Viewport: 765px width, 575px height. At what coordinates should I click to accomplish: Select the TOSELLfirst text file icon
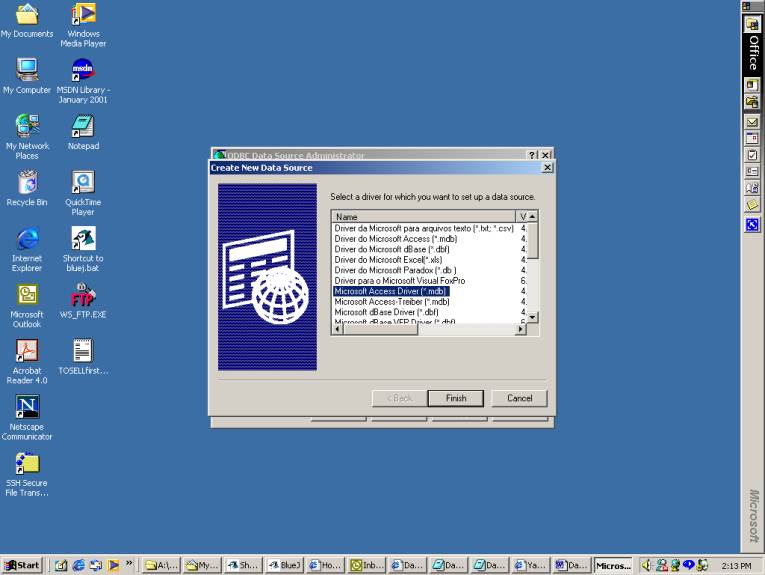83,356
